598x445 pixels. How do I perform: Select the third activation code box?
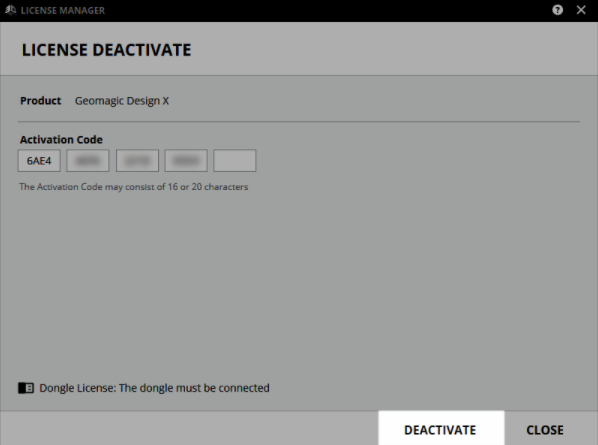[x=137, y=161]
